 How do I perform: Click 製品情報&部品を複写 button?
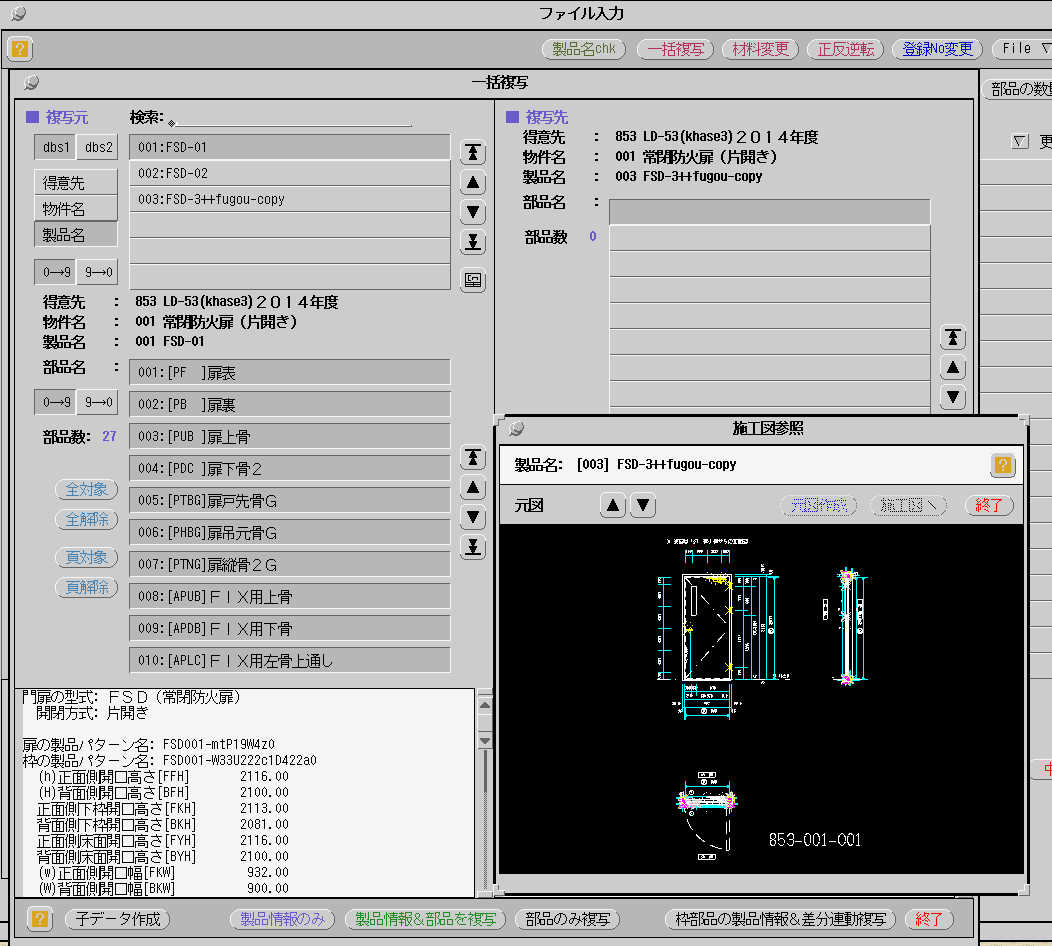[x=425, y=918]
